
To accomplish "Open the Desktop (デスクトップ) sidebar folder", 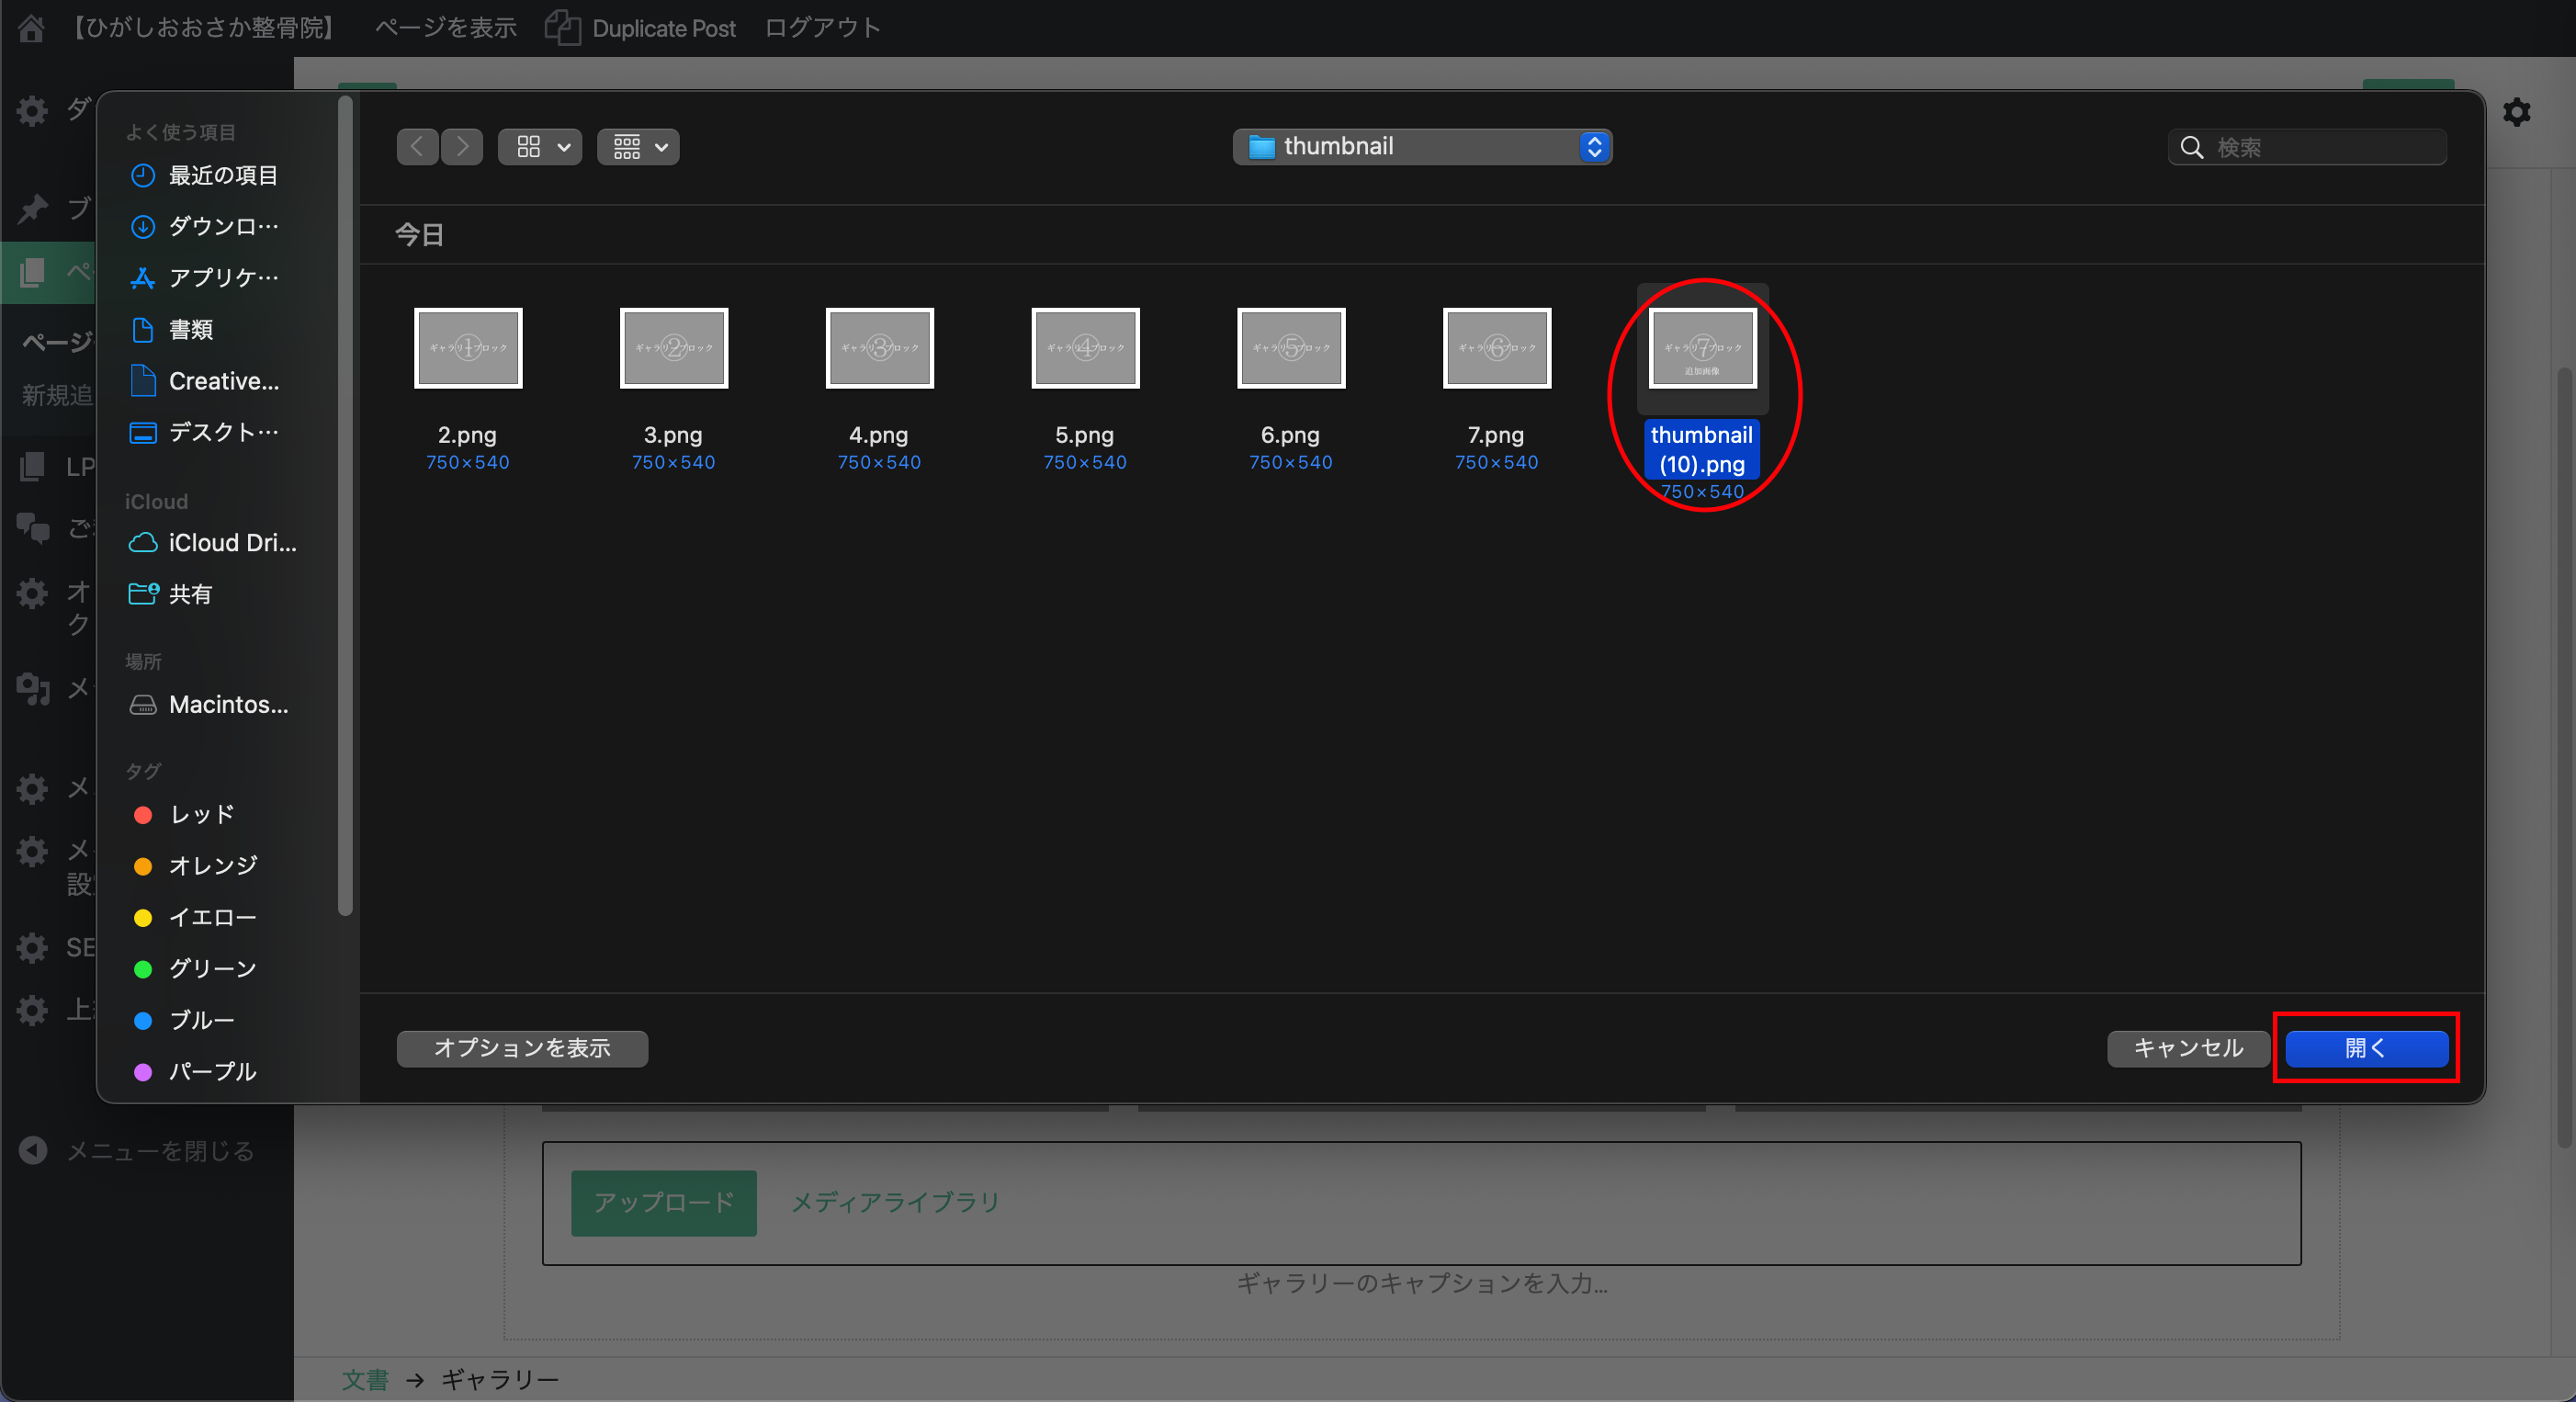I will click(222, 432).
